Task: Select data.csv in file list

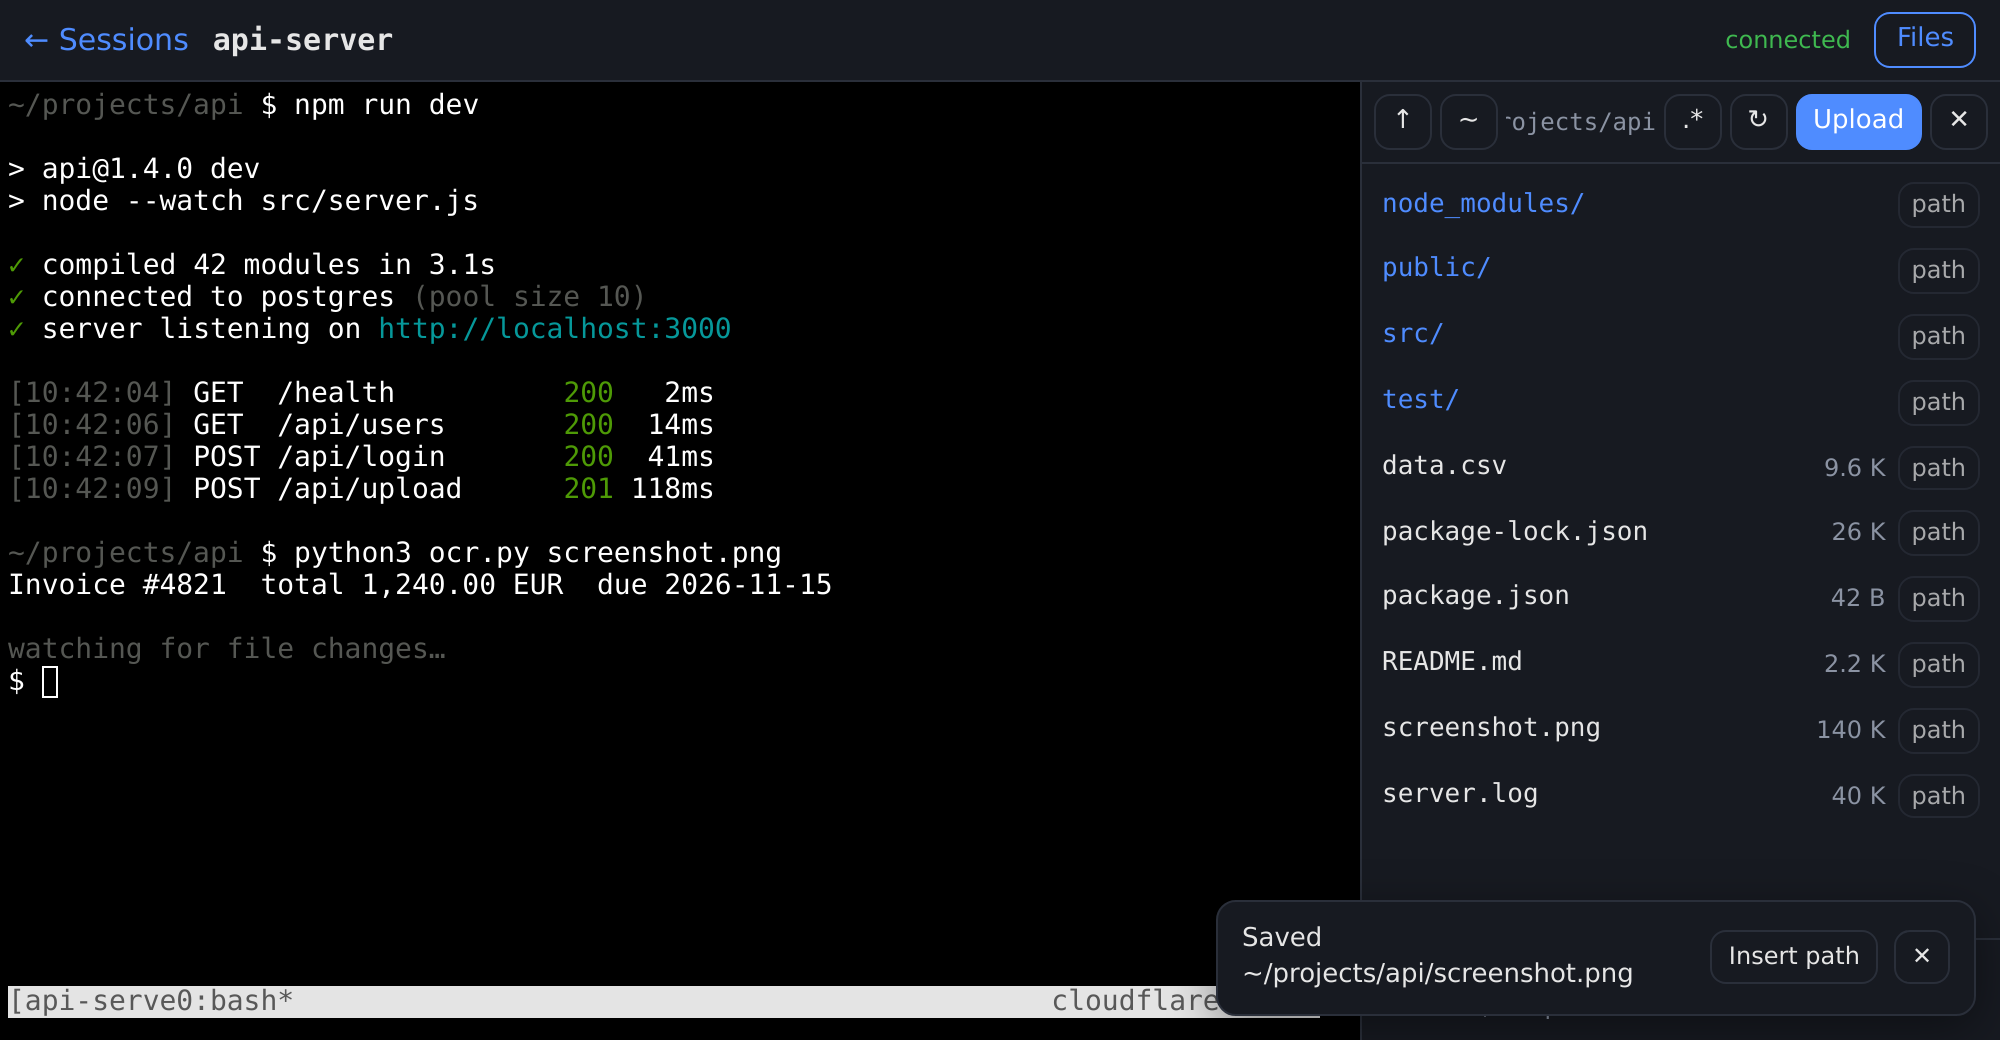Action: click(1444, 466)
